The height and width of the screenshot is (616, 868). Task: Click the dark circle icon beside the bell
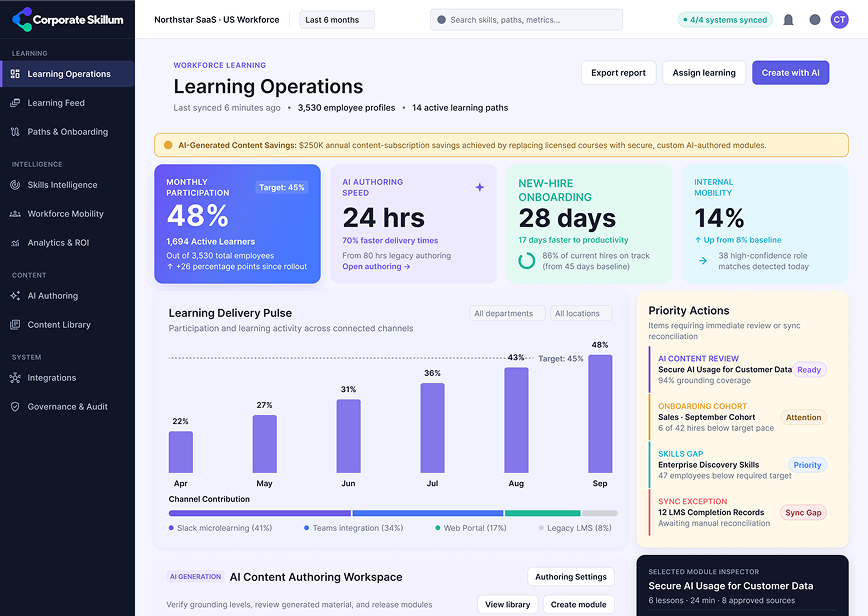point(815,20)
